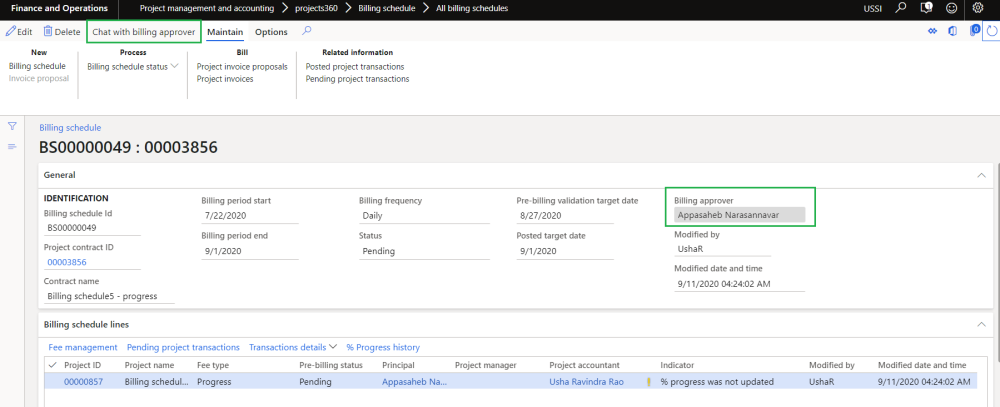Click the Billing period start date field
Viewport: 1000px width, 407px height.
[x=248, y=216]
